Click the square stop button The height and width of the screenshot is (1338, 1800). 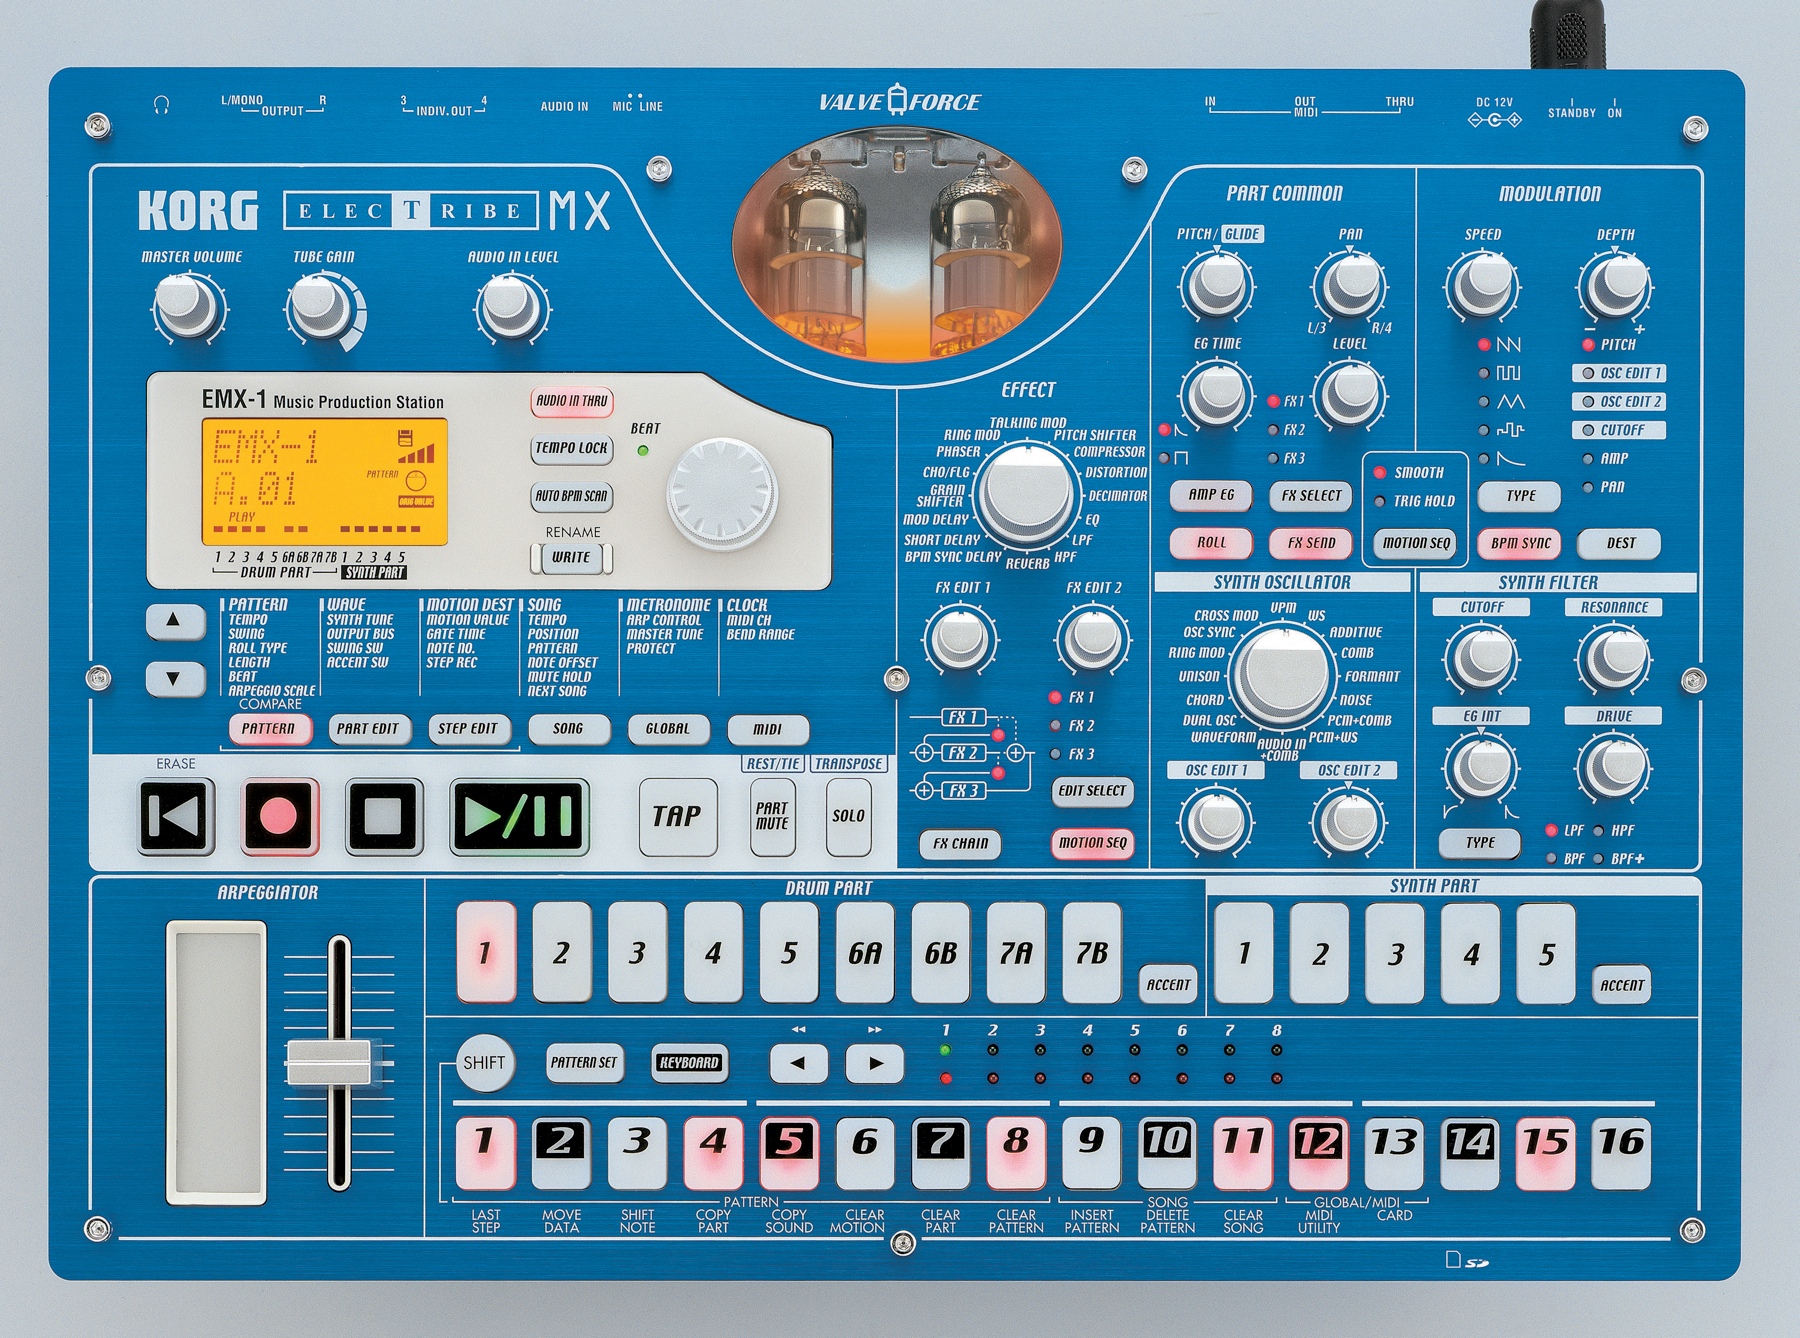point(384,816)
